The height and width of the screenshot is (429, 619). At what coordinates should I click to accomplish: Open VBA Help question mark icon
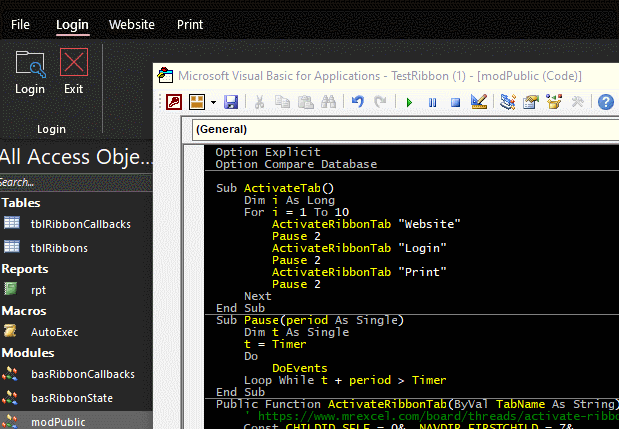coord(606,102)
